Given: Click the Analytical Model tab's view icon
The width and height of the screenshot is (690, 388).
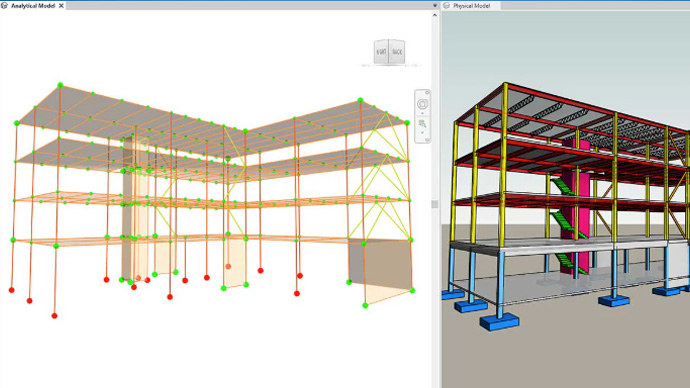Looking at the screenshot, I should pyautogui.click(x=4, y=6).
